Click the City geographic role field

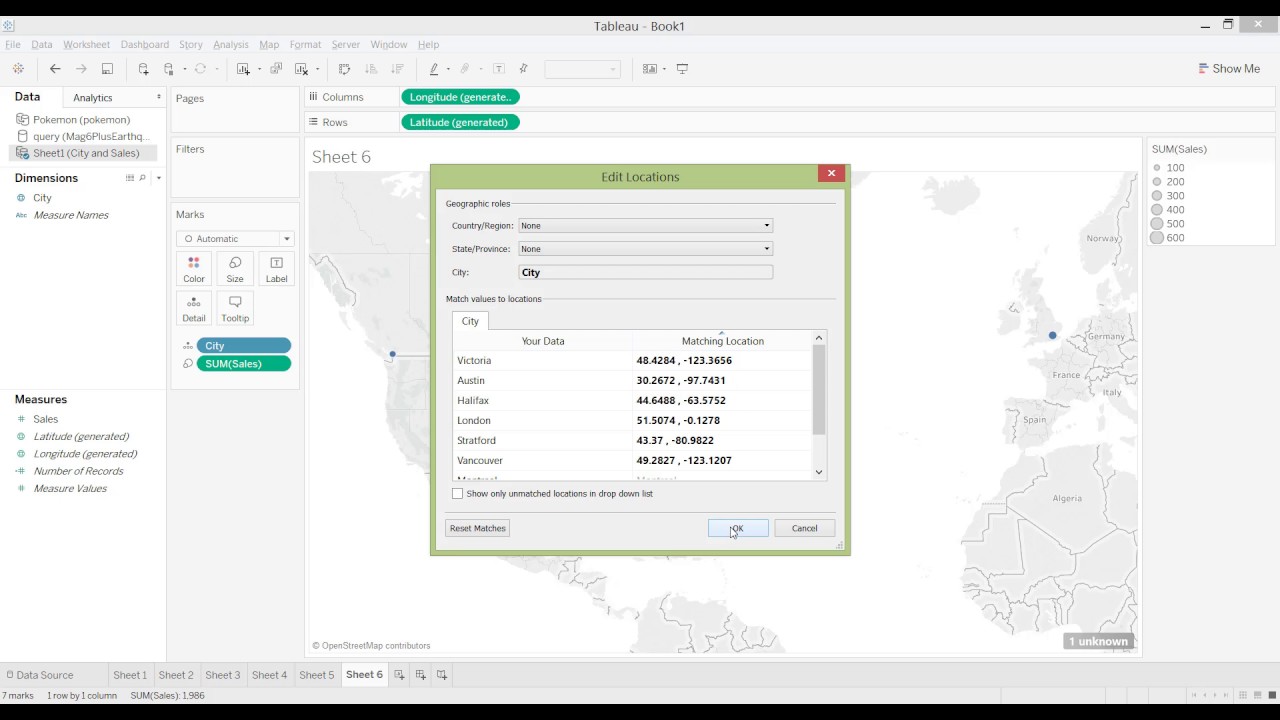click(646, 272)
